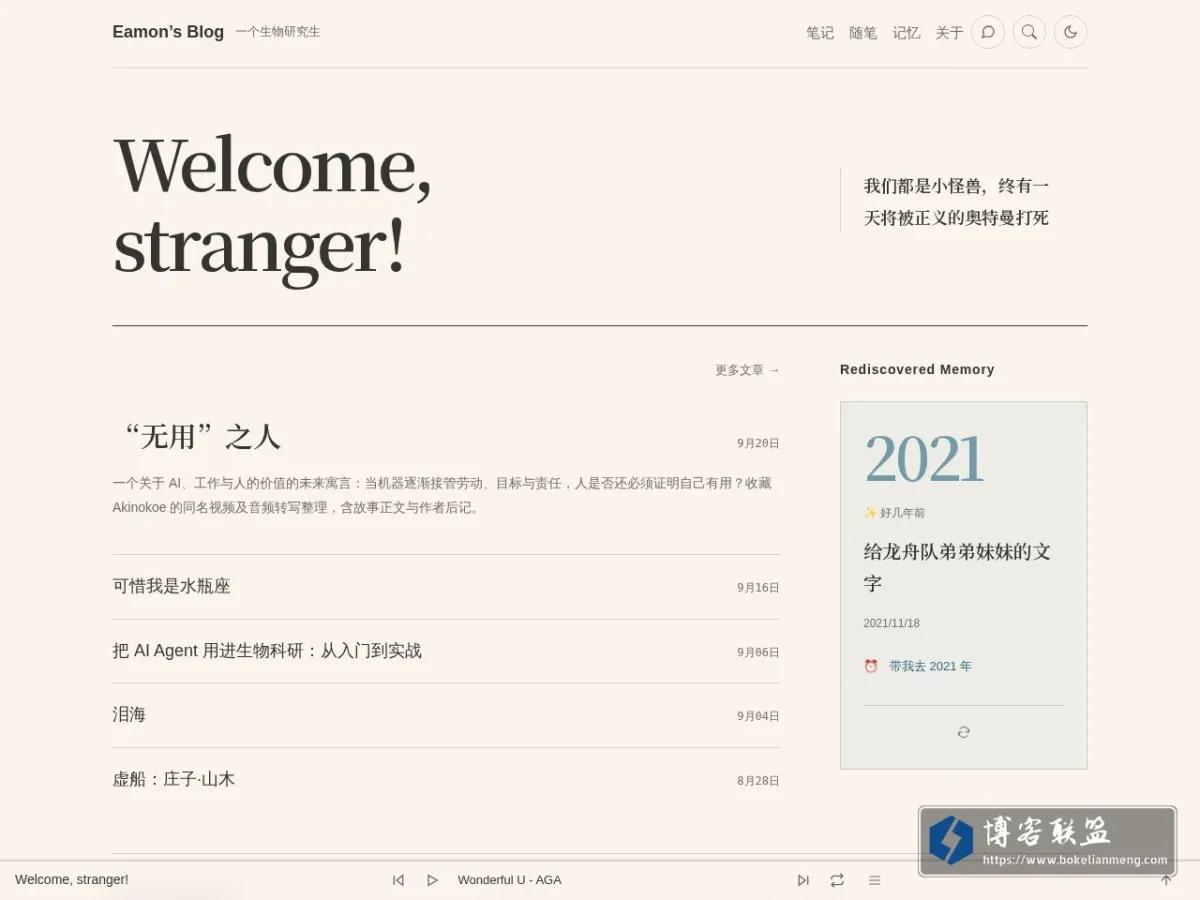The width and height of the screenshot is (1200, 900).
Task: Click Welcome, stranger! text in bottom bar
Action: (x=72, y=880)
